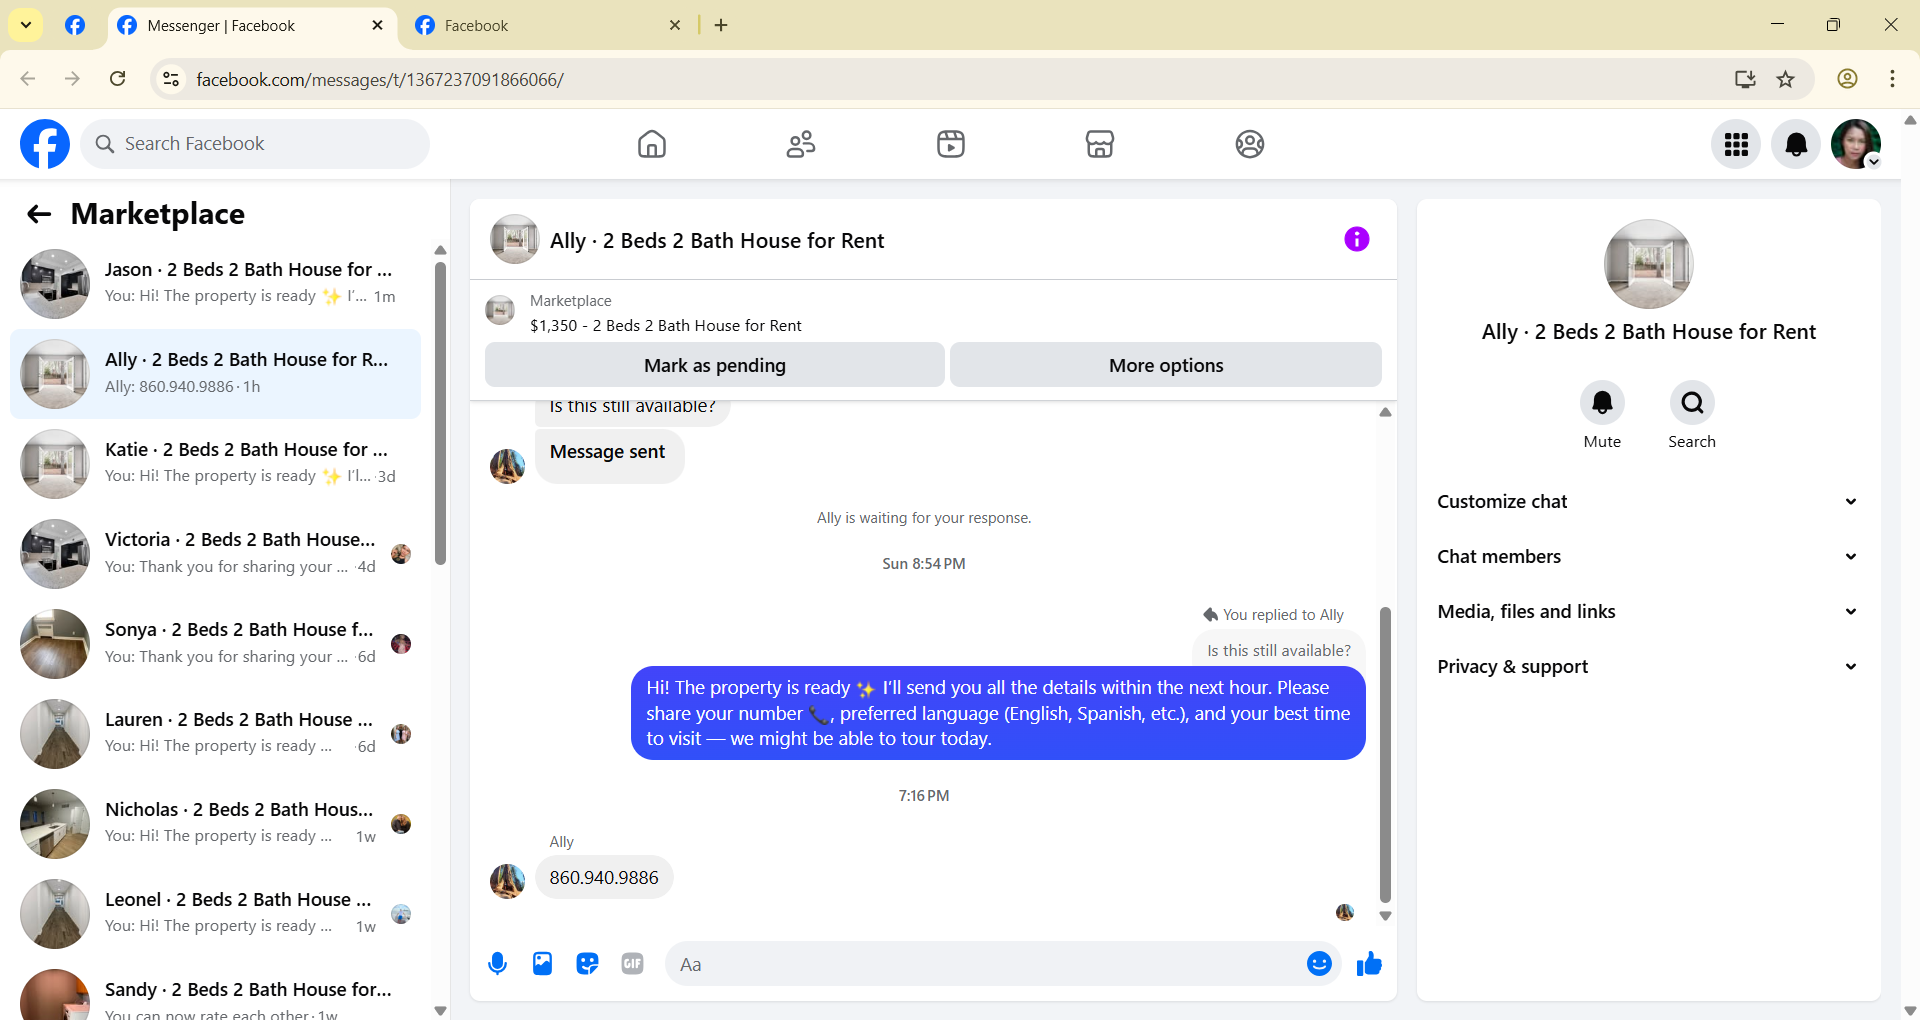Open Leonel's conversation in the list
The image size is (1920, 1020).
coord(215,913)
